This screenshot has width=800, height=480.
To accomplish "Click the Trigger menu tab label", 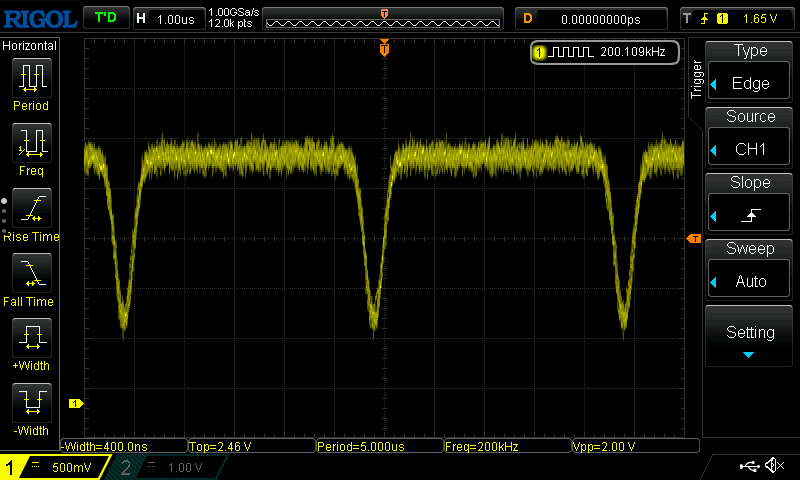I will (x=696, y=79).
